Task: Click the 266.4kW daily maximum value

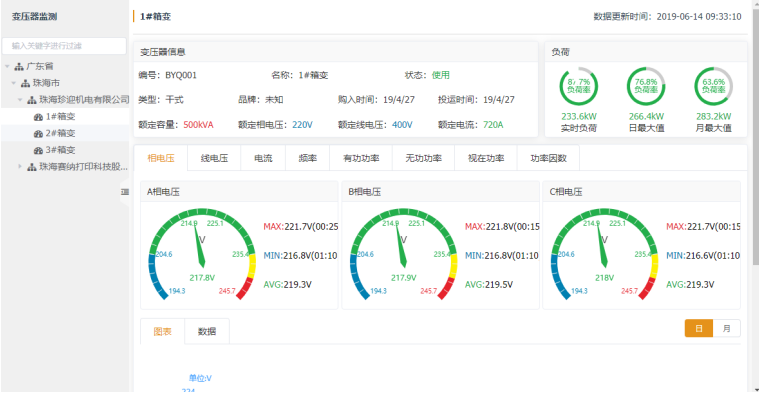Action: [x=646, y=117]
